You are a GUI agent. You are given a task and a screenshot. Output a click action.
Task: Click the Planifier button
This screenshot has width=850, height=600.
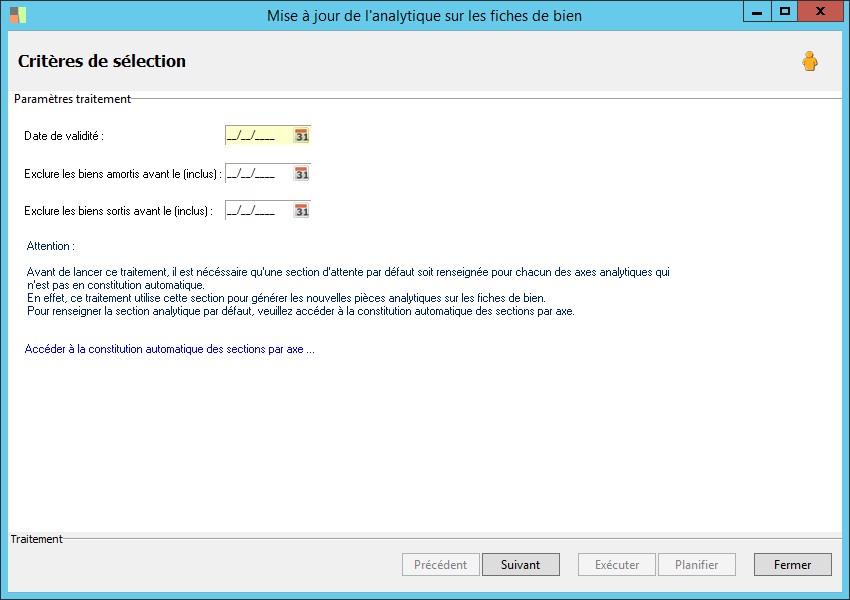696,565
